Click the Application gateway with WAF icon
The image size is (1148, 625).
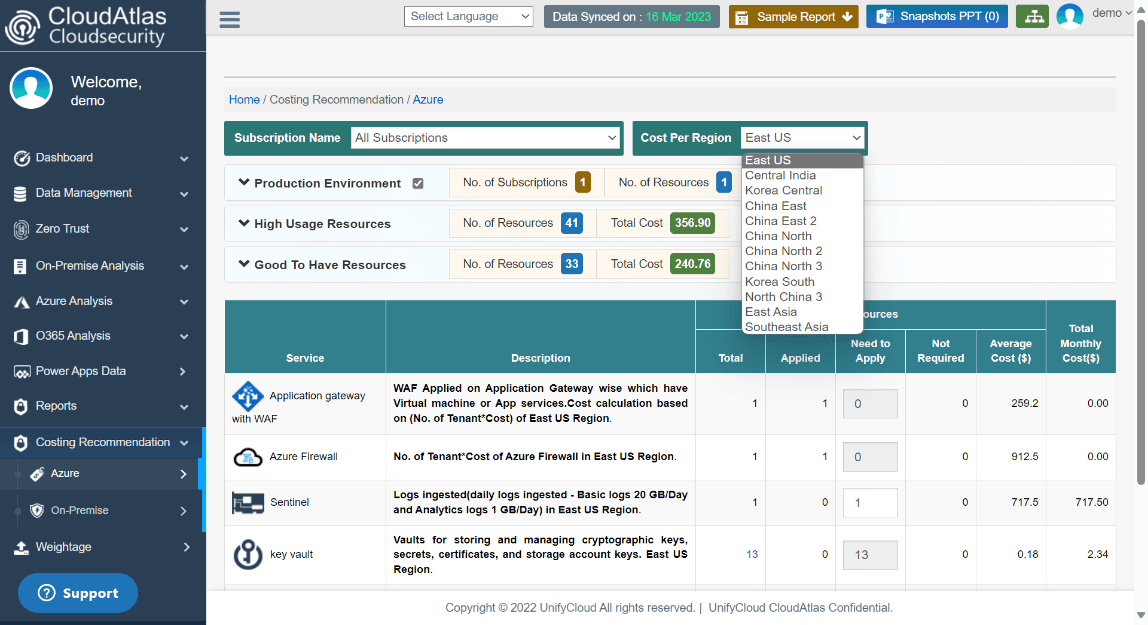click(x=247, y=396)
